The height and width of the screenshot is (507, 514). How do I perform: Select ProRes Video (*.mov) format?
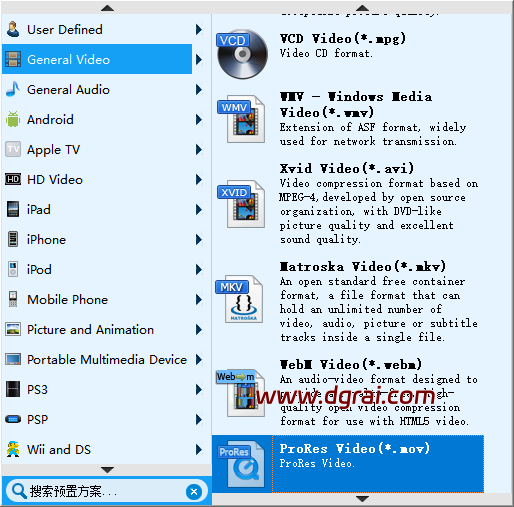348,464
